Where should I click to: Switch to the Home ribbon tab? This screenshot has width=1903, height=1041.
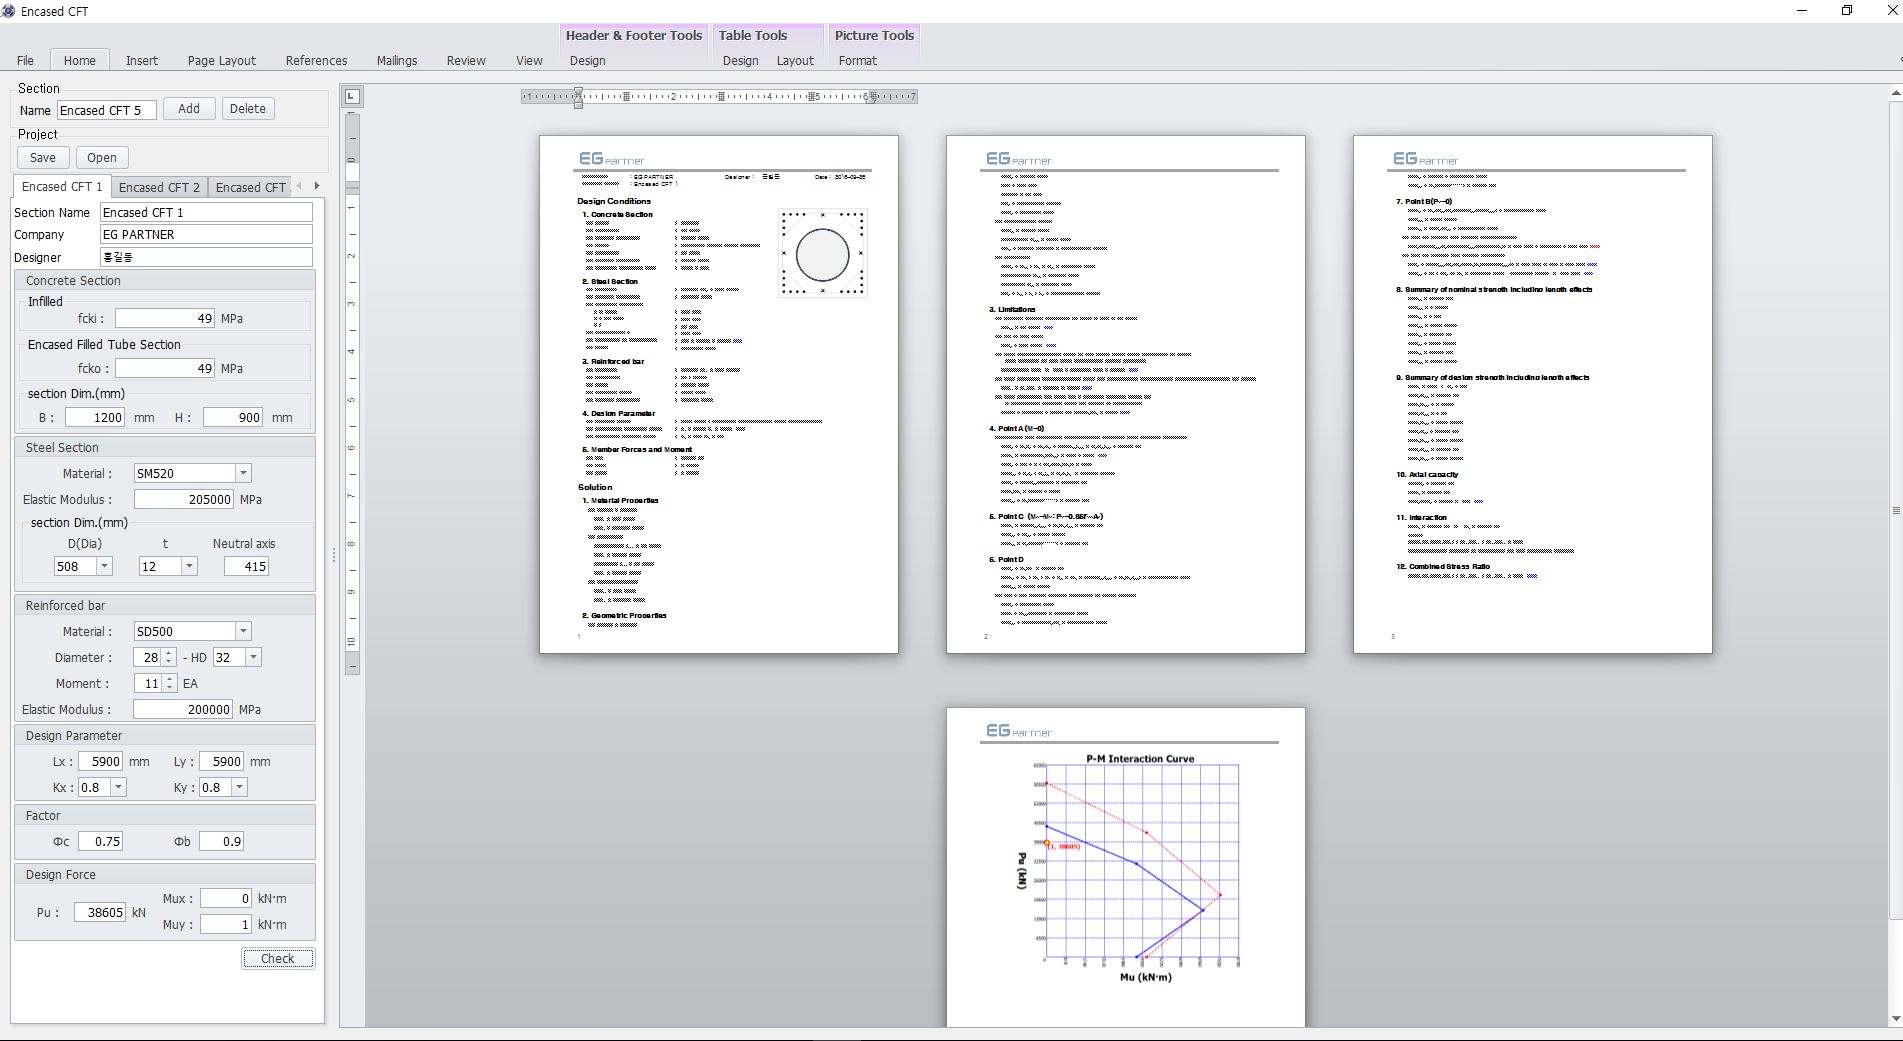[x=80, y=60]
